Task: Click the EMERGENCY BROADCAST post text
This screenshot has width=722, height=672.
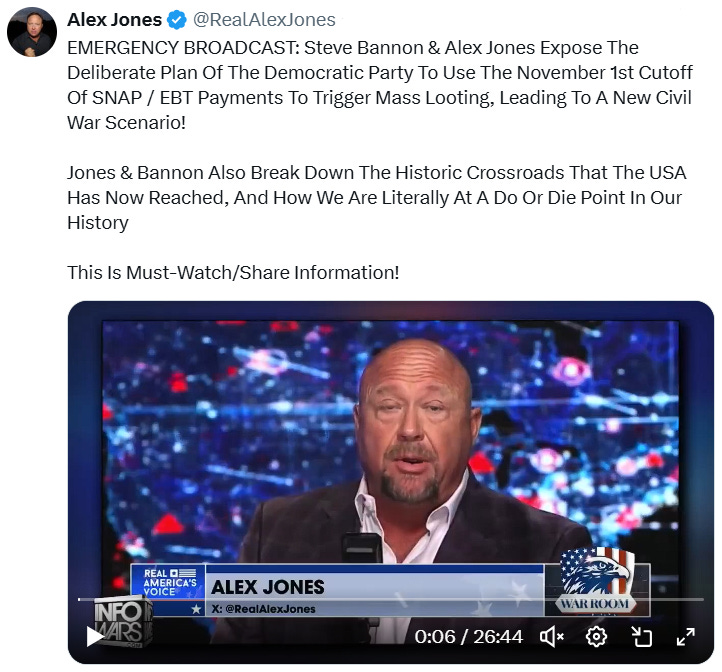Action: [380, 85]
